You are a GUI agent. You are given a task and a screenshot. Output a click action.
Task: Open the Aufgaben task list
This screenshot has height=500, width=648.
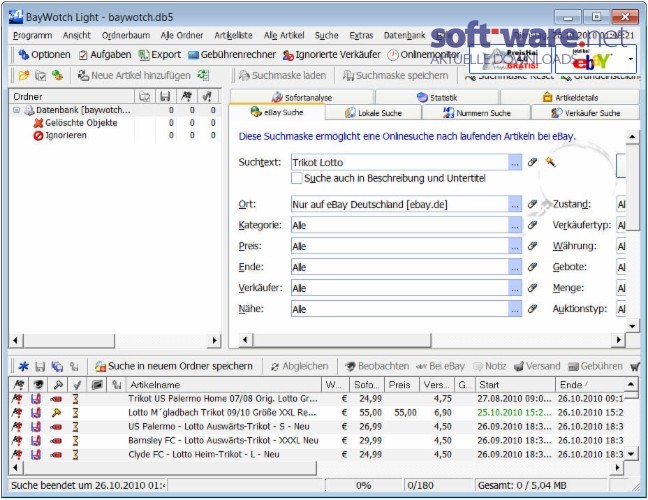[x=105, y=55]
